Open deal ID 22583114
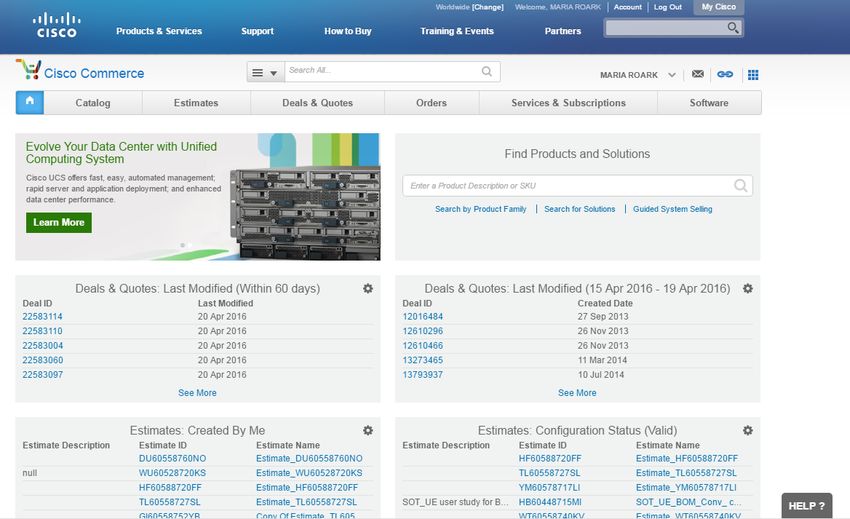Image resolution: width=850 pixels, height=519 pixels. coord(43,316)
